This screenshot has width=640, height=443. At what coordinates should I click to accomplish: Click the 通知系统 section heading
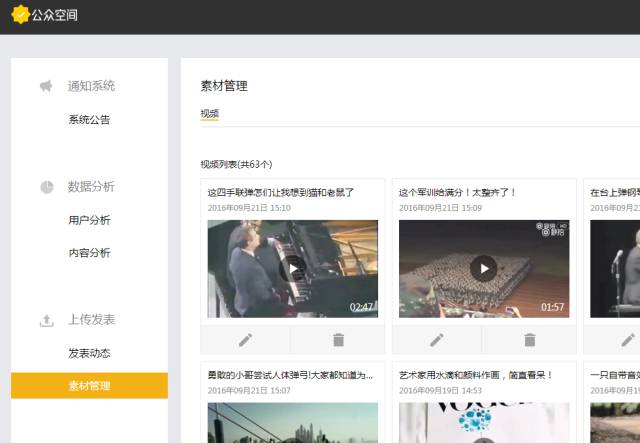[x=91, y=86]
